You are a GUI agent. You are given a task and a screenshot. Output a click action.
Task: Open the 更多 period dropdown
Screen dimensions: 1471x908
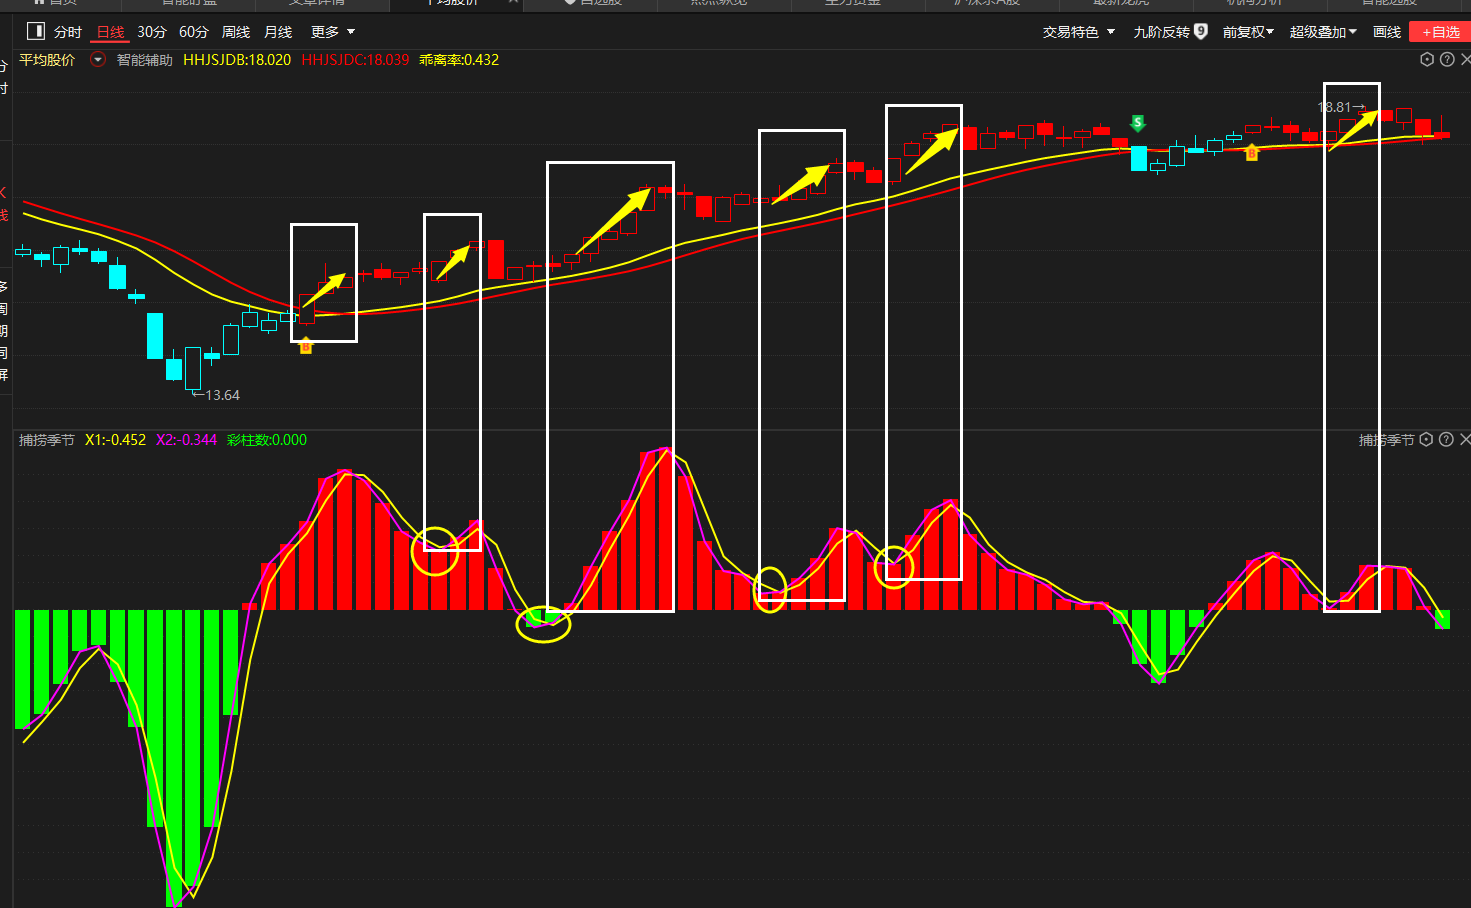333,32
